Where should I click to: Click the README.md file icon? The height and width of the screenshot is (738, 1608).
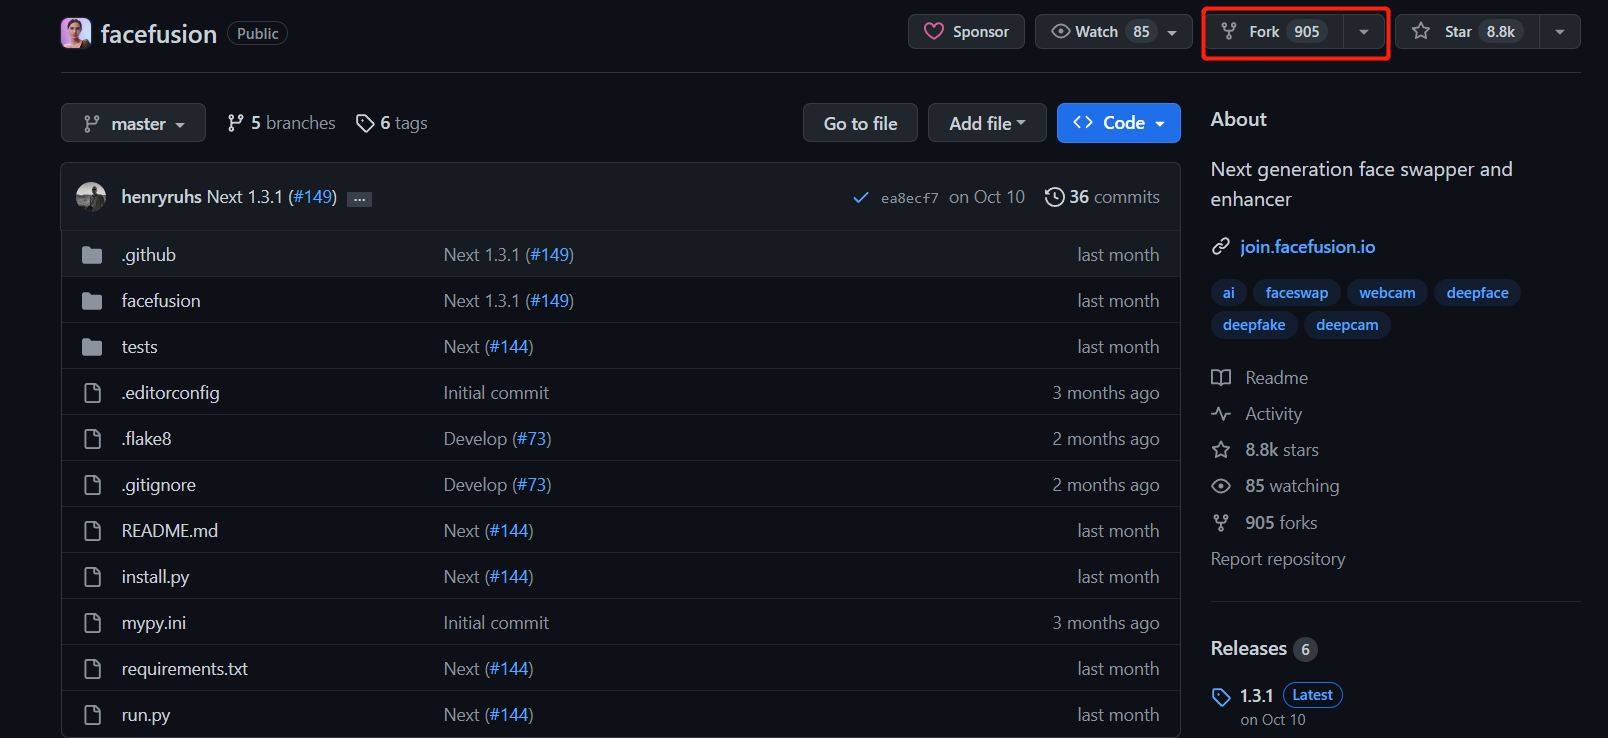click(93, 531)
